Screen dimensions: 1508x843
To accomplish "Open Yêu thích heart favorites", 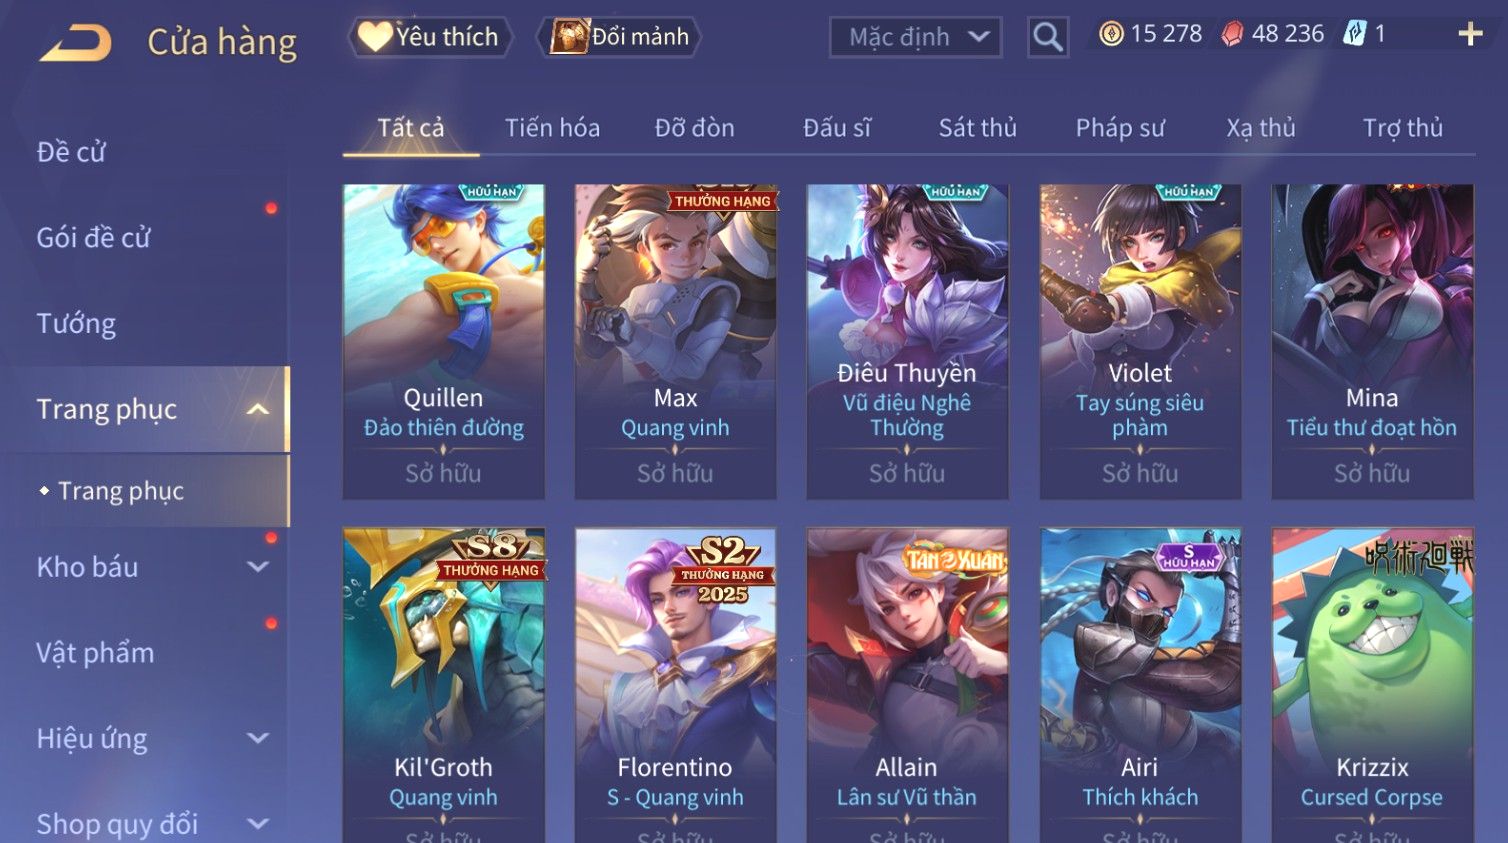I will (430, 37).
